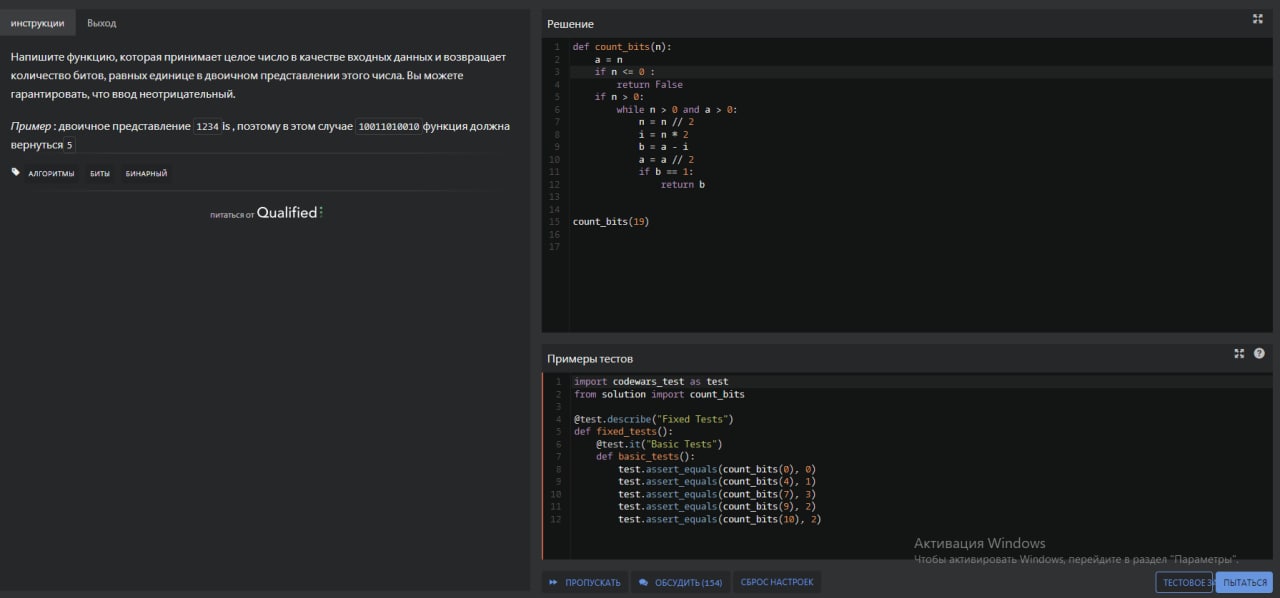Click the fast-forward icon on ПРОПУСКАТЬ
1280x598 pixels.
pyautogui.click(x=553, y=582)
